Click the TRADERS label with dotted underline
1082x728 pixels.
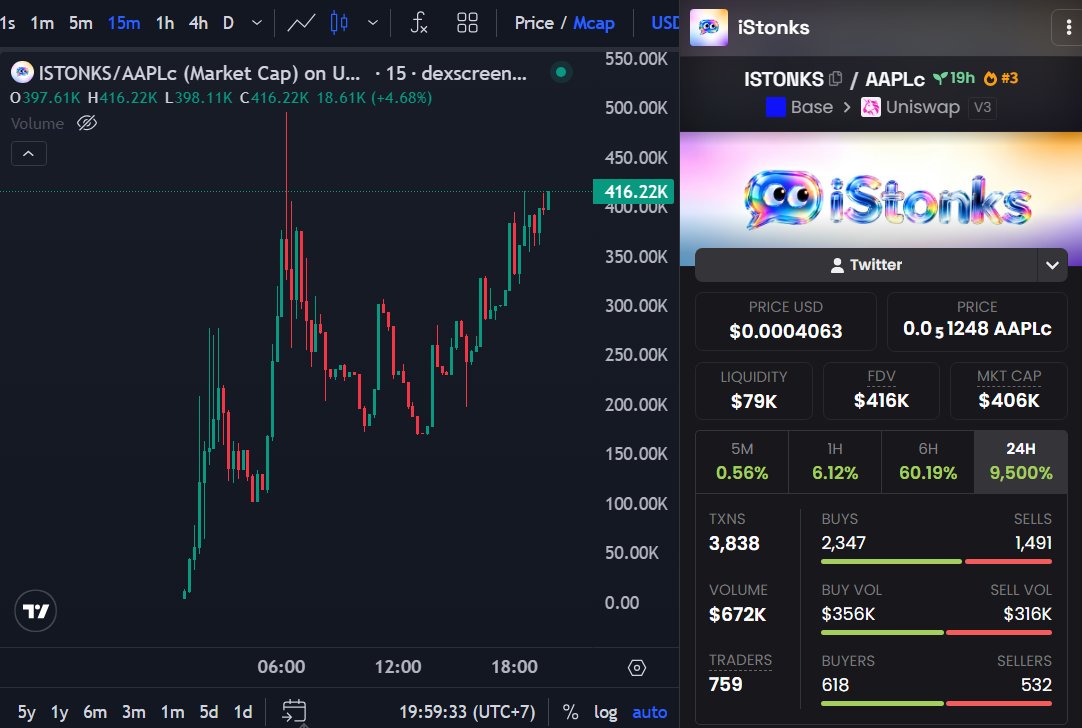point(740,660)
